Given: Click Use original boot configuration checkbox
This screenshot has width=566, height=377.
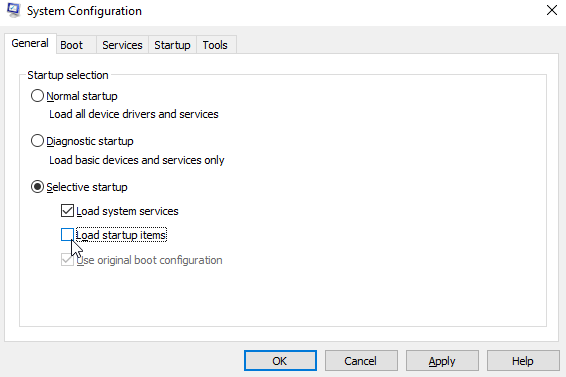Looking at the screenshot, I should point(68,260).
